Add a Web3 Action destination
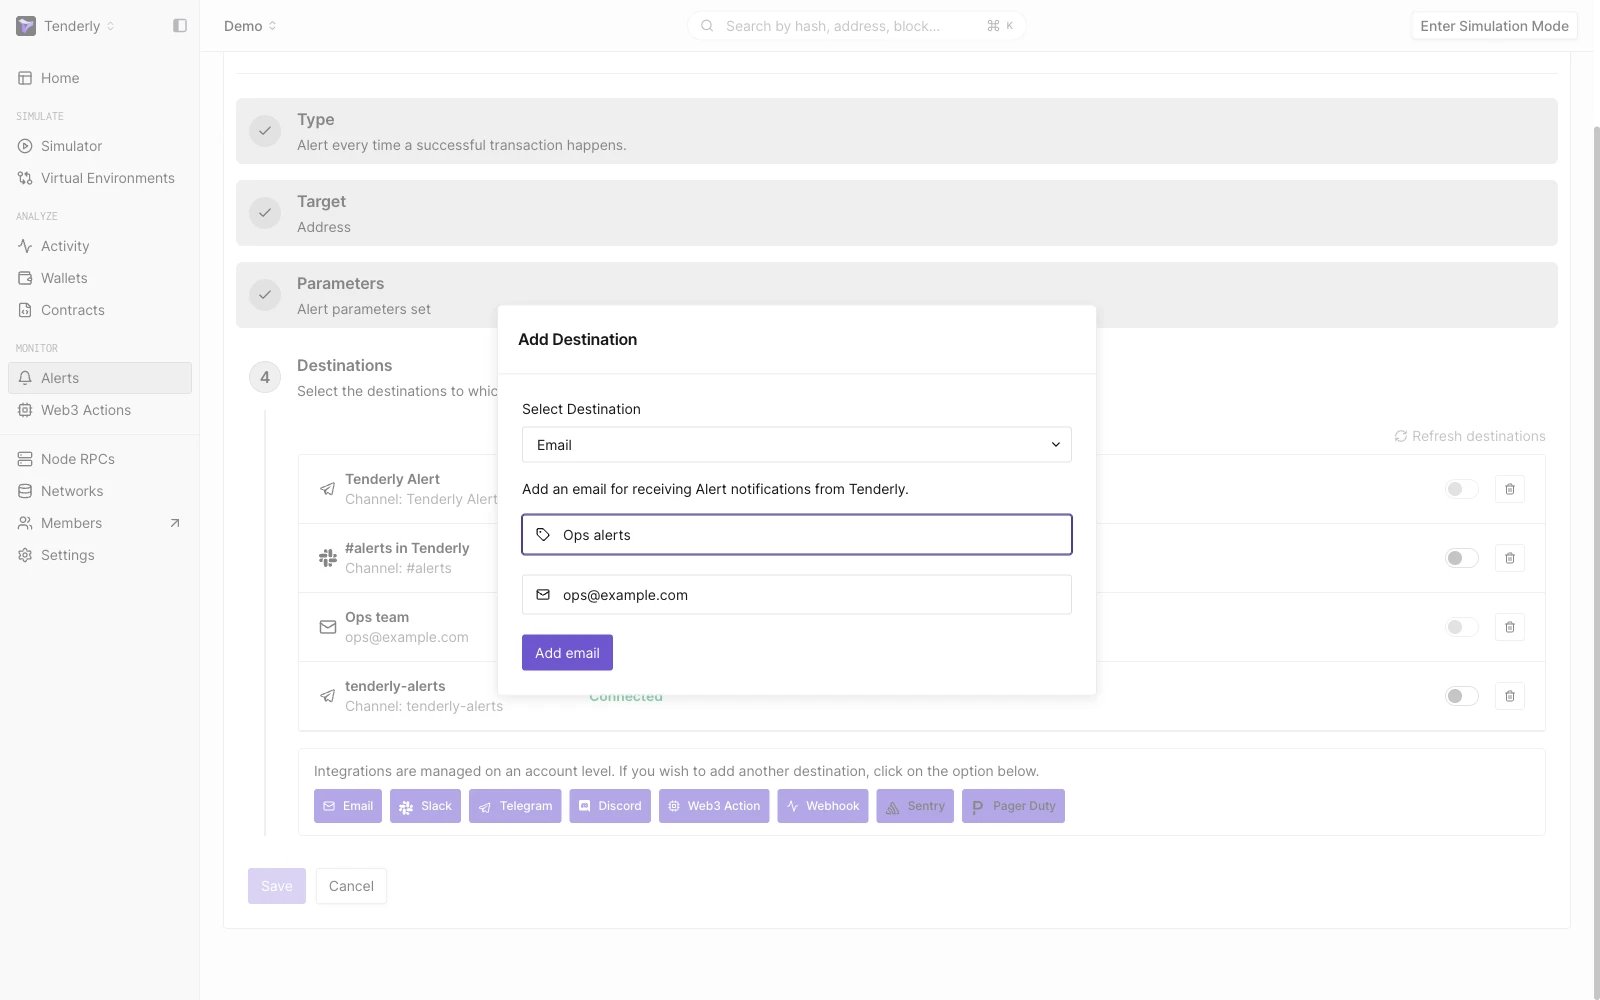 point(714,806)
